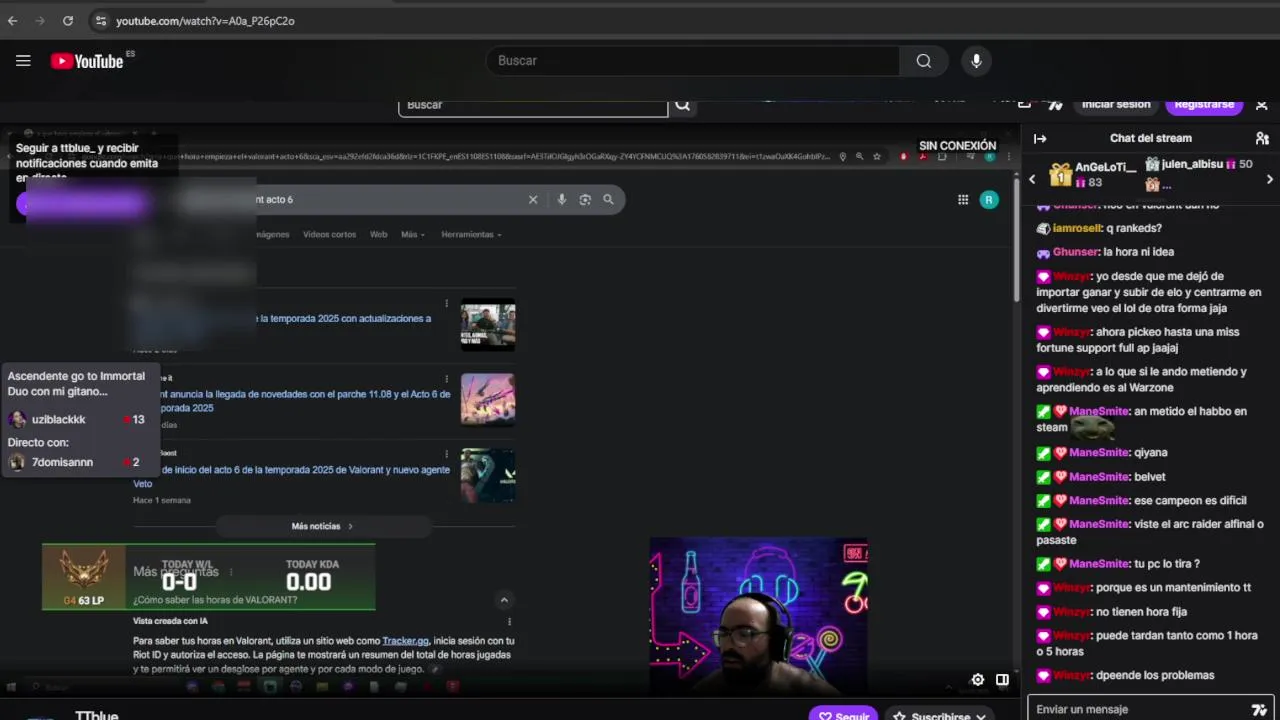
Task: Click the YouTube search magnifier button
Action: tap(924, 61)
